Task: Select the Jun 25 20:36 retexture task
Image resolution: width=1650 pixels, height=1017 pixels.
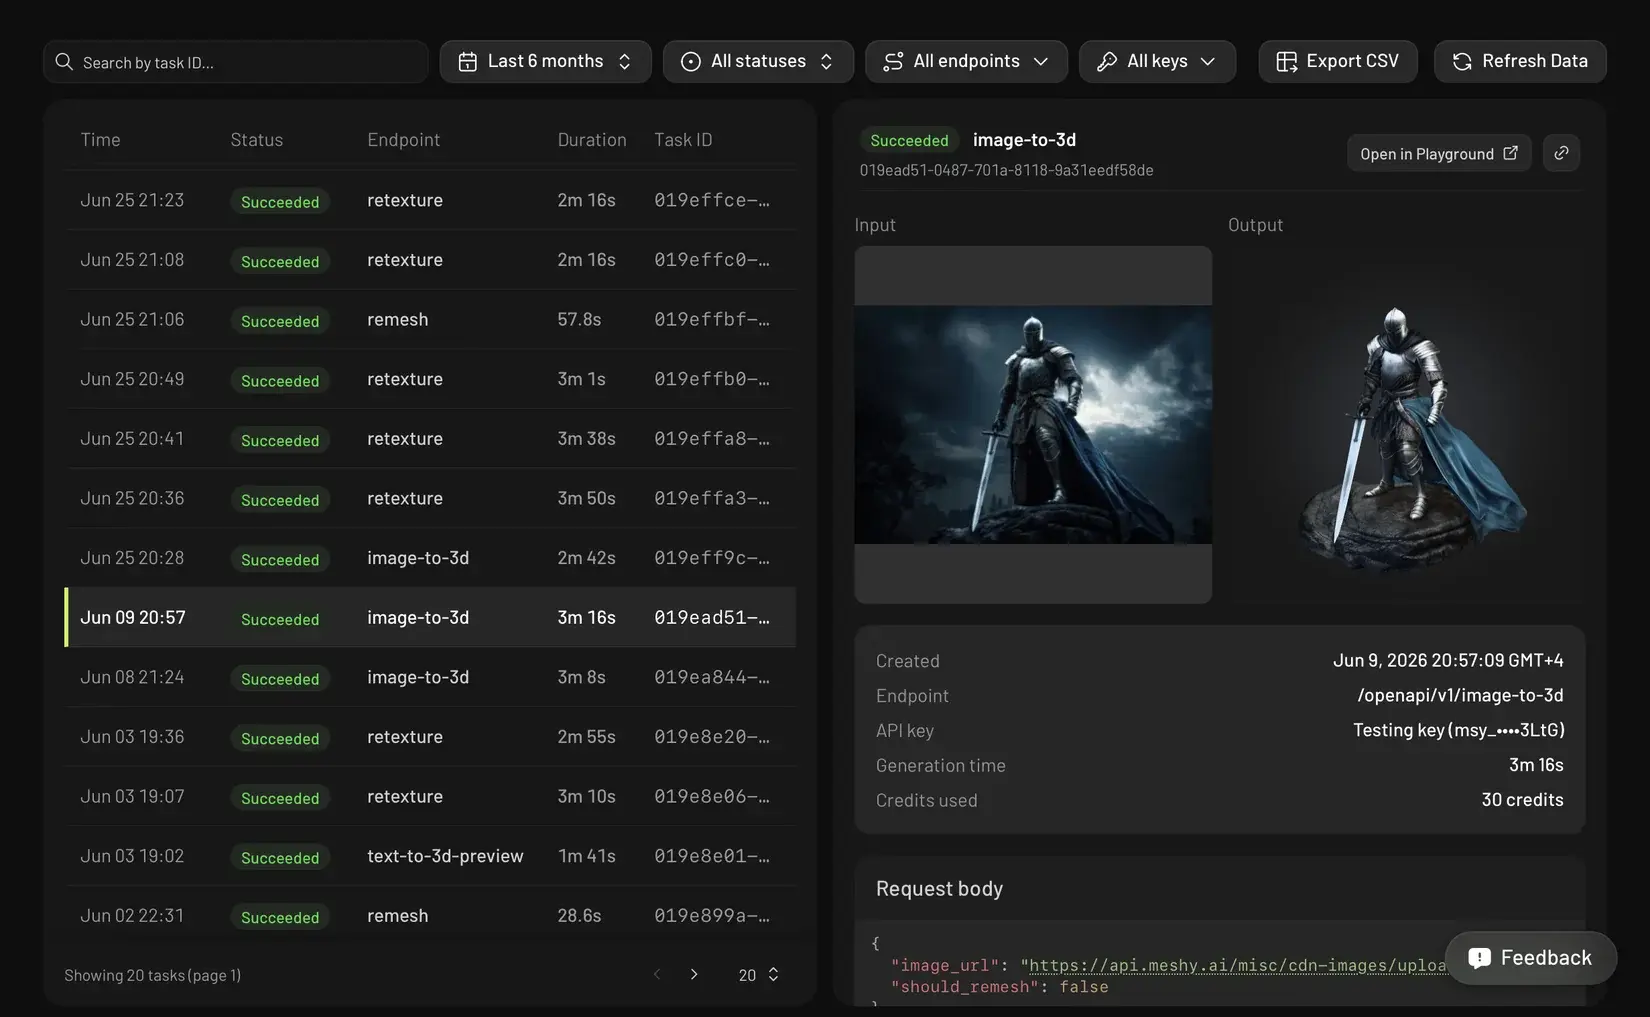Action: coord(431,498)
